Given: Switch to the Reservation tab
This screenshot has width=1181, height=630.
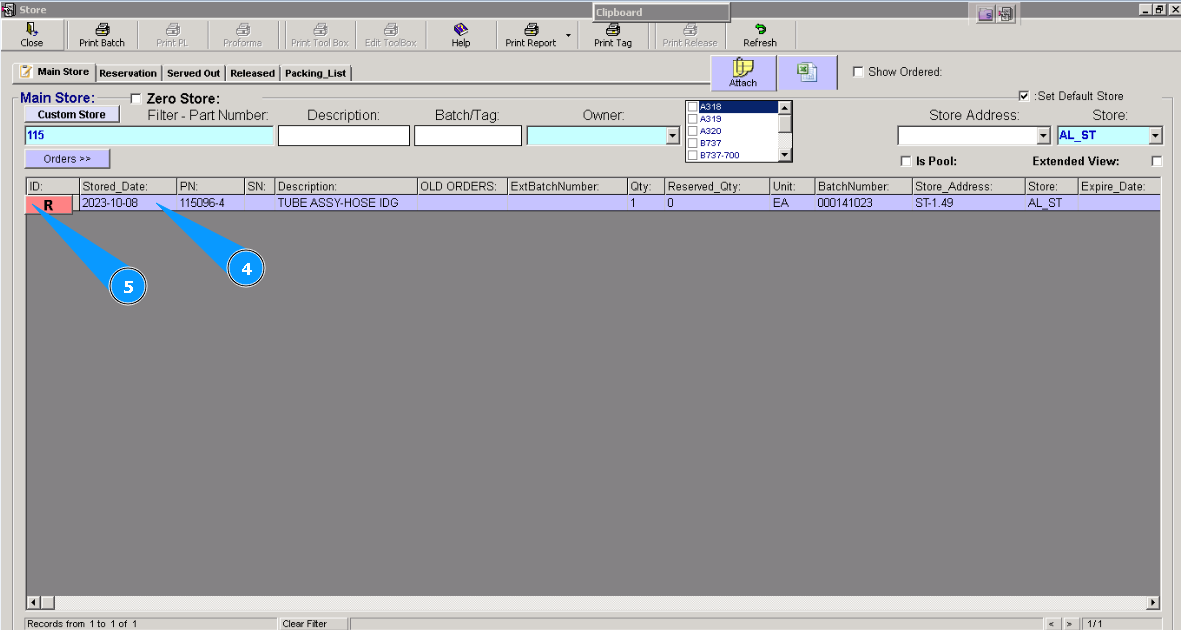Looking at the screenshot, I should pyautogui.click(x=128, y=73).
